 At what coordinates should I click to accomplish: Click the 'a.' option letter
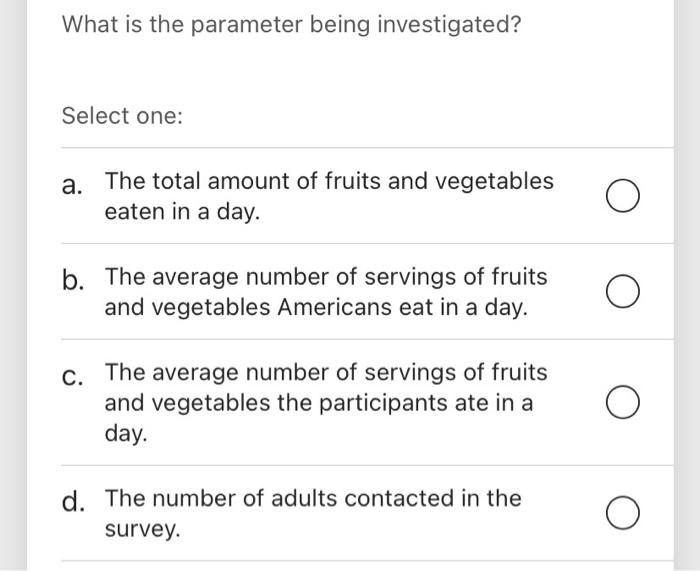point(72,185)
